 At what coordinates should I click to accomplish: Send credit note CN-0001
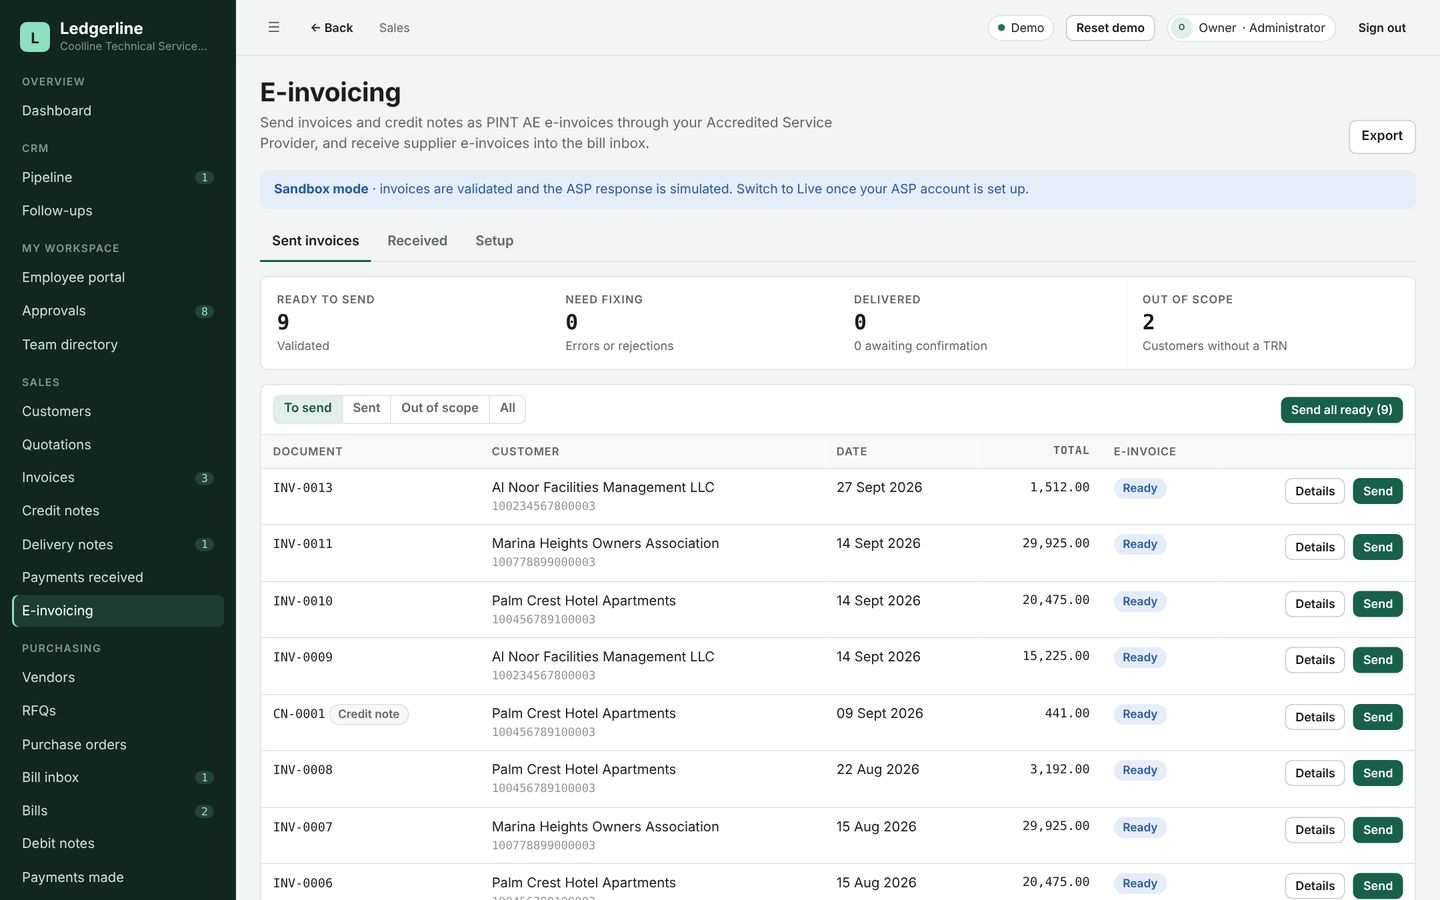pos(1377,717)
